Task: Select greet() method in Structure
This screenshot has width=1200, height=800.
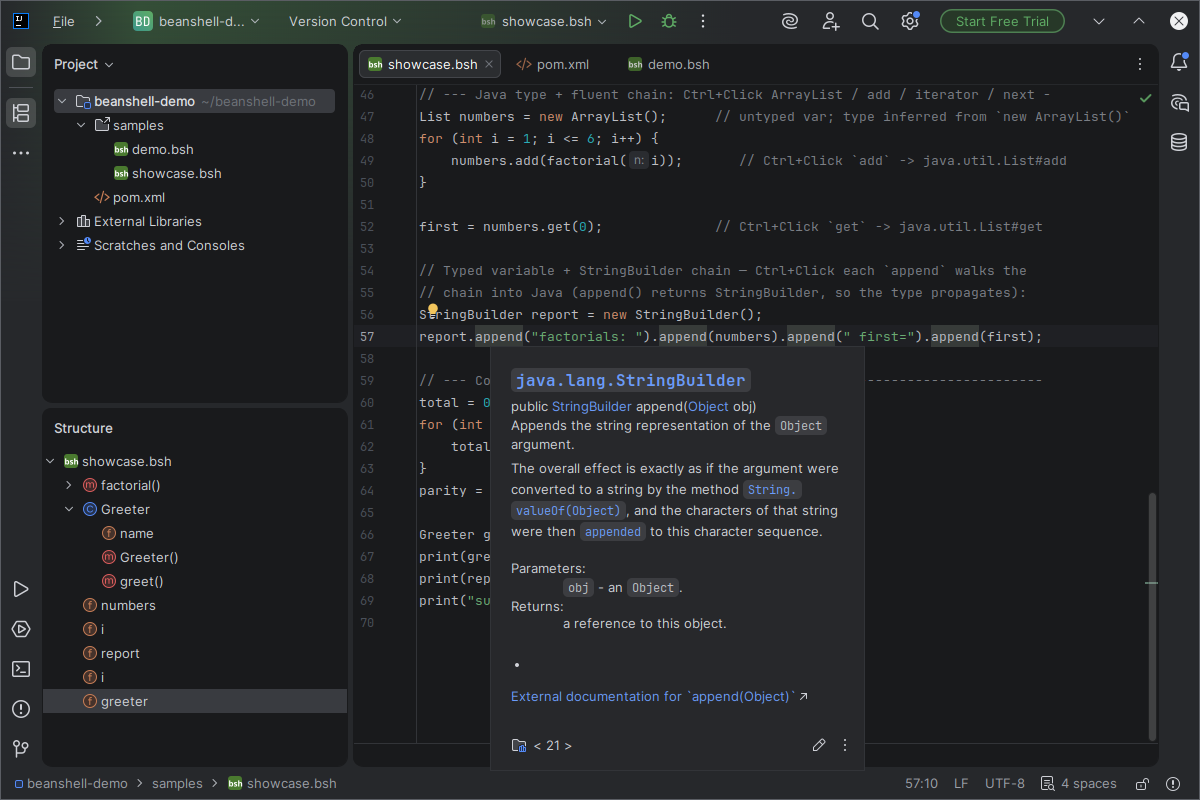Action: (x=141, y=581)
